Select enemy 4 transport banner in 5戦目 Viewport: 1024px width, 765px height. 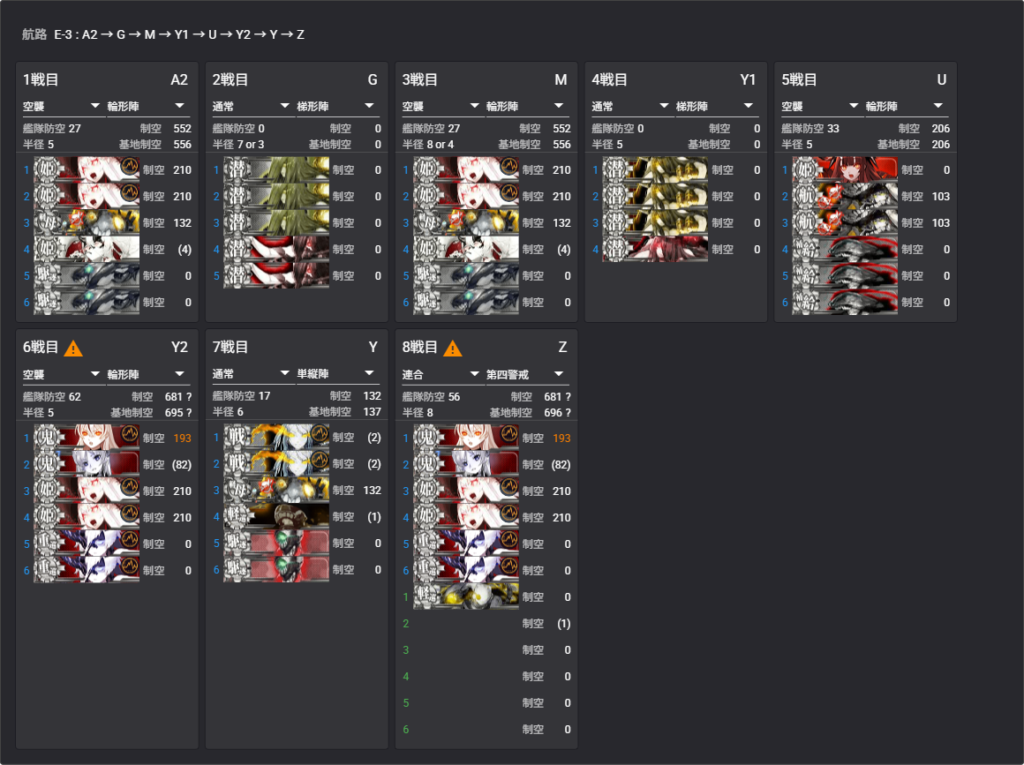846,249
